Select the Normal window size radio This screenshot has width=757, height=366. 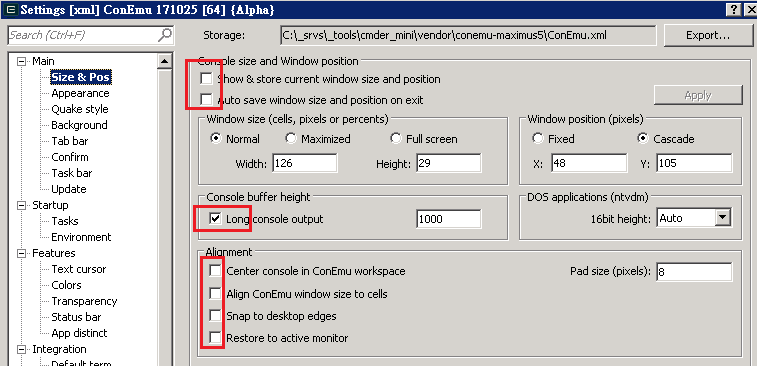[x=215, y=139]
